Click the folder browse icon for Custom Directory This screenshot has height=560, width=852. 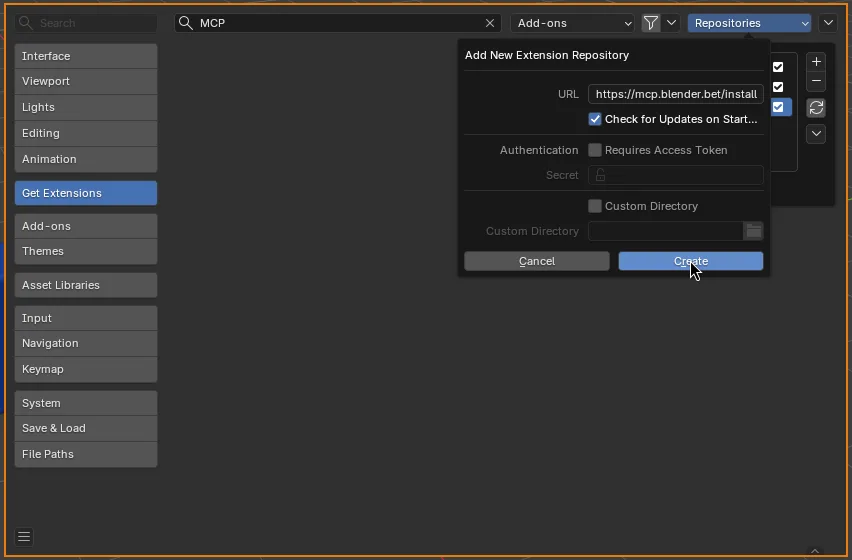click(x=753, y=231)
